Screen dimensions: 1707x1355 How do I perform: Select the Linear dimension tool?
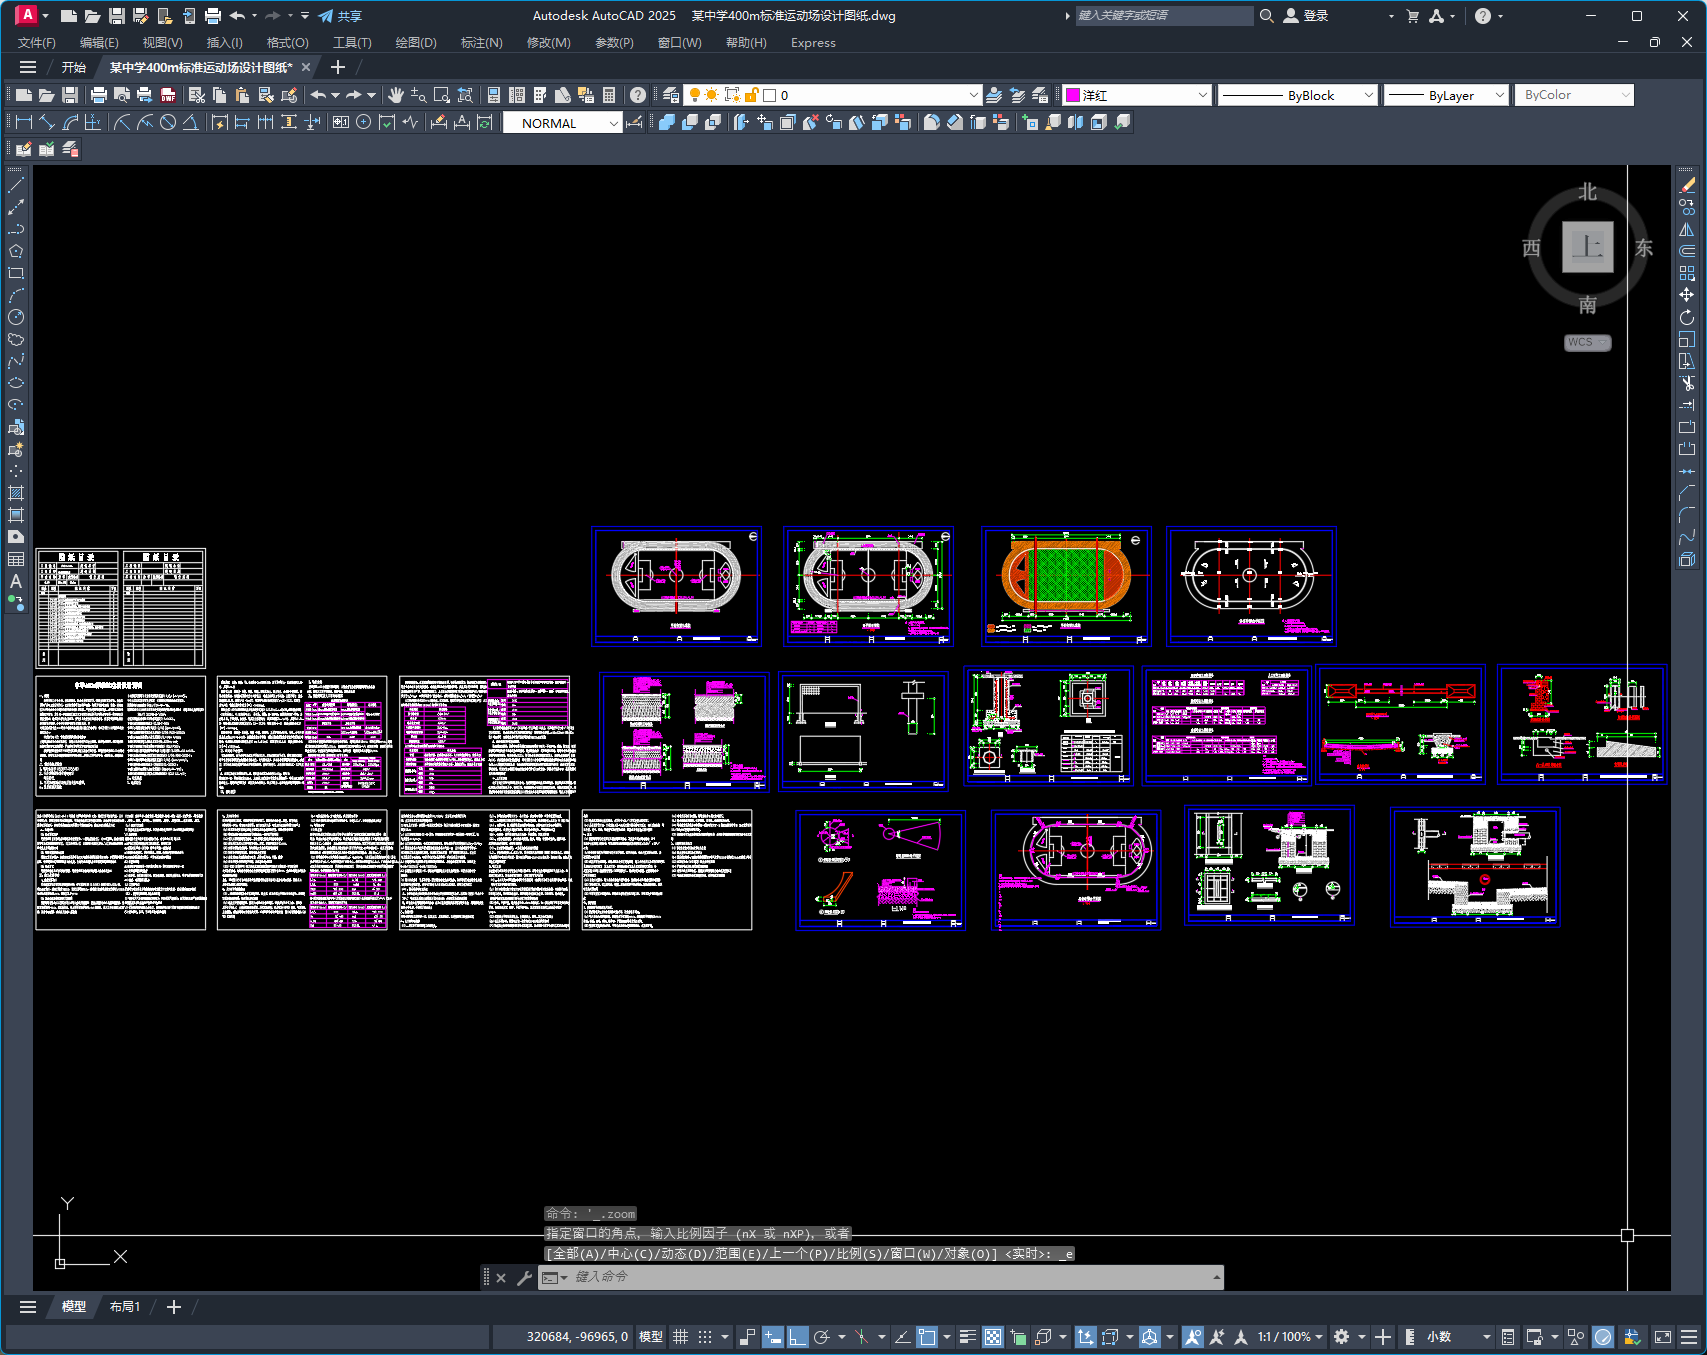click(24, 122)
